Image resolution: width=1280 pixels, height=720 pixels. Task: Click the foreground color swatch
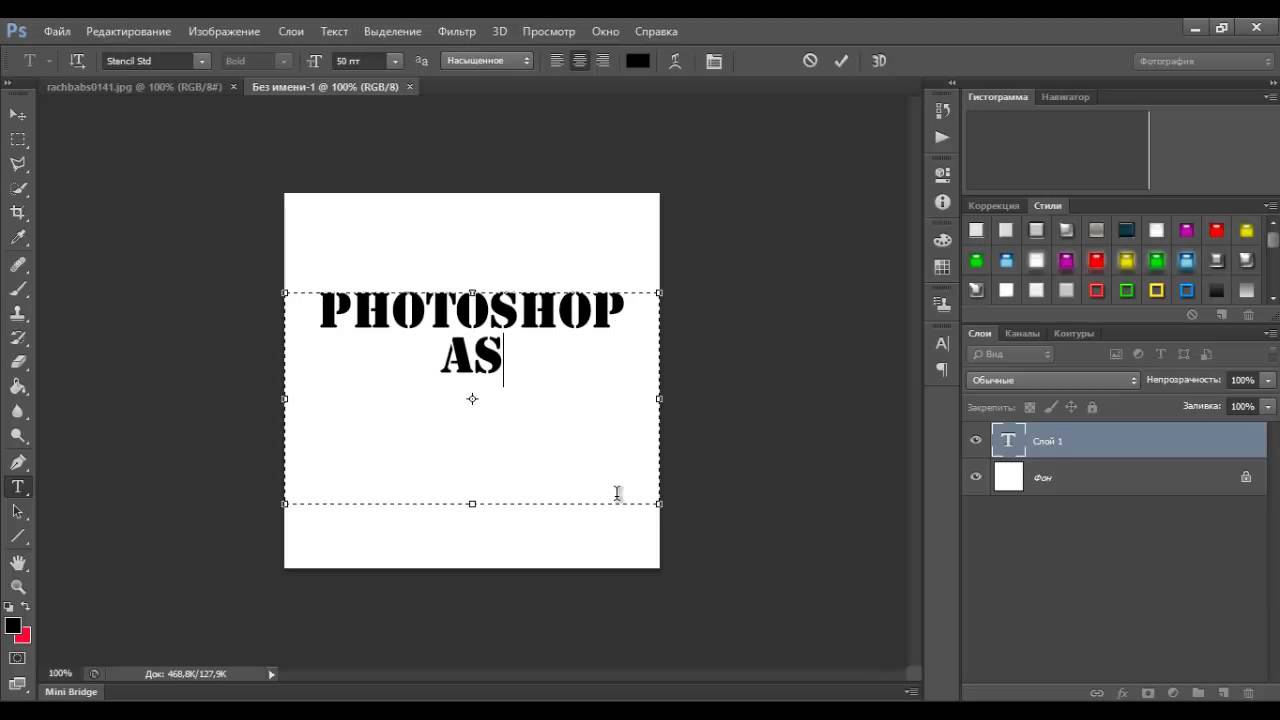coord(13,626)
